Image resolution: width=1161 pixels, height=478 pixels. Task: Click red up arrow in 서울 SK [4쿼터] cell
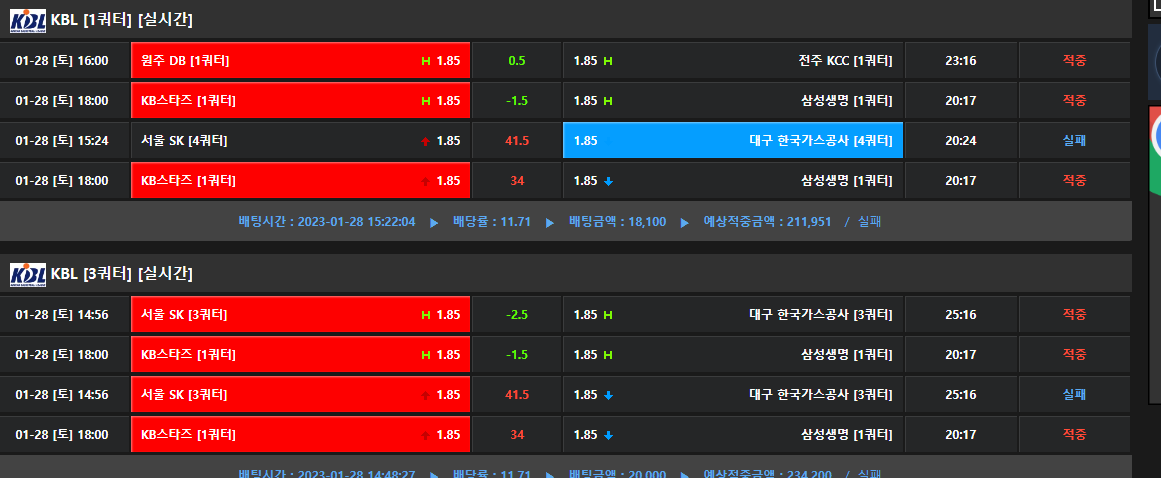[x=426, y=141]
